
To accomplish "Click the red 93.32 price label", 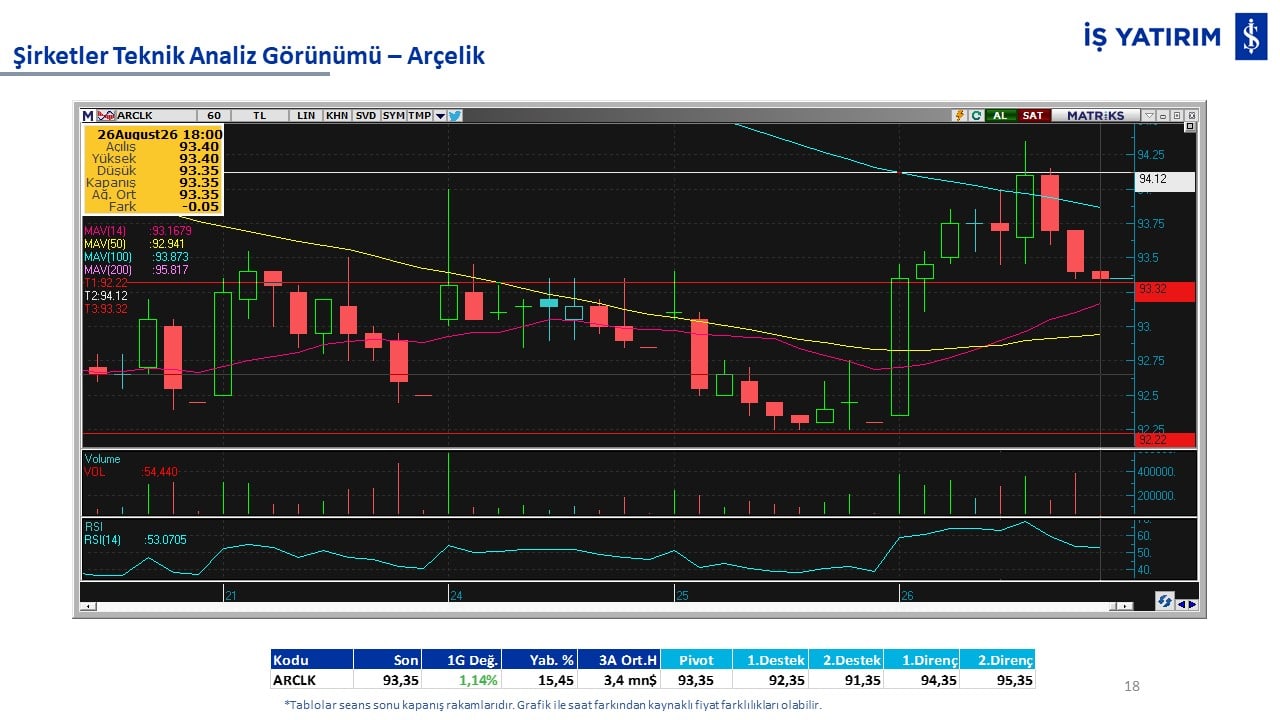I will [1166, 291].
